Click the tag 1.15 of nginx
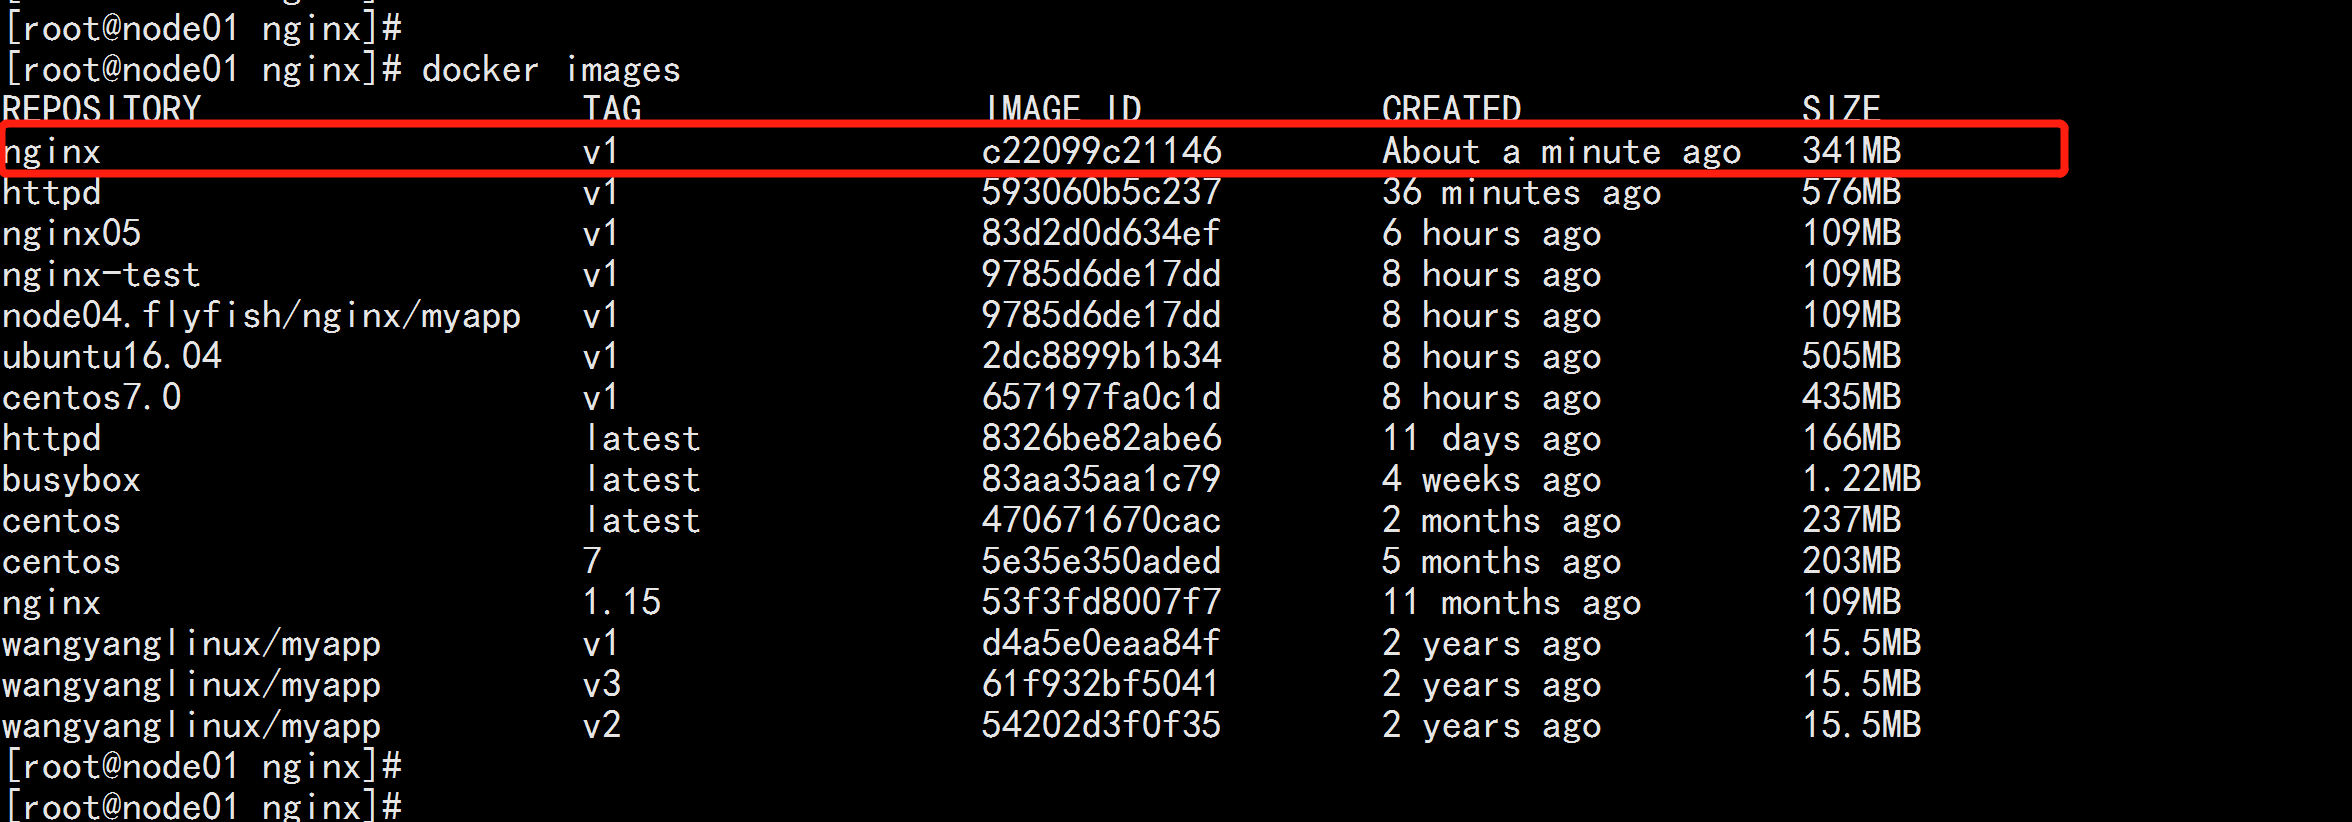The image size is (2352, 822). click(622, 602)
